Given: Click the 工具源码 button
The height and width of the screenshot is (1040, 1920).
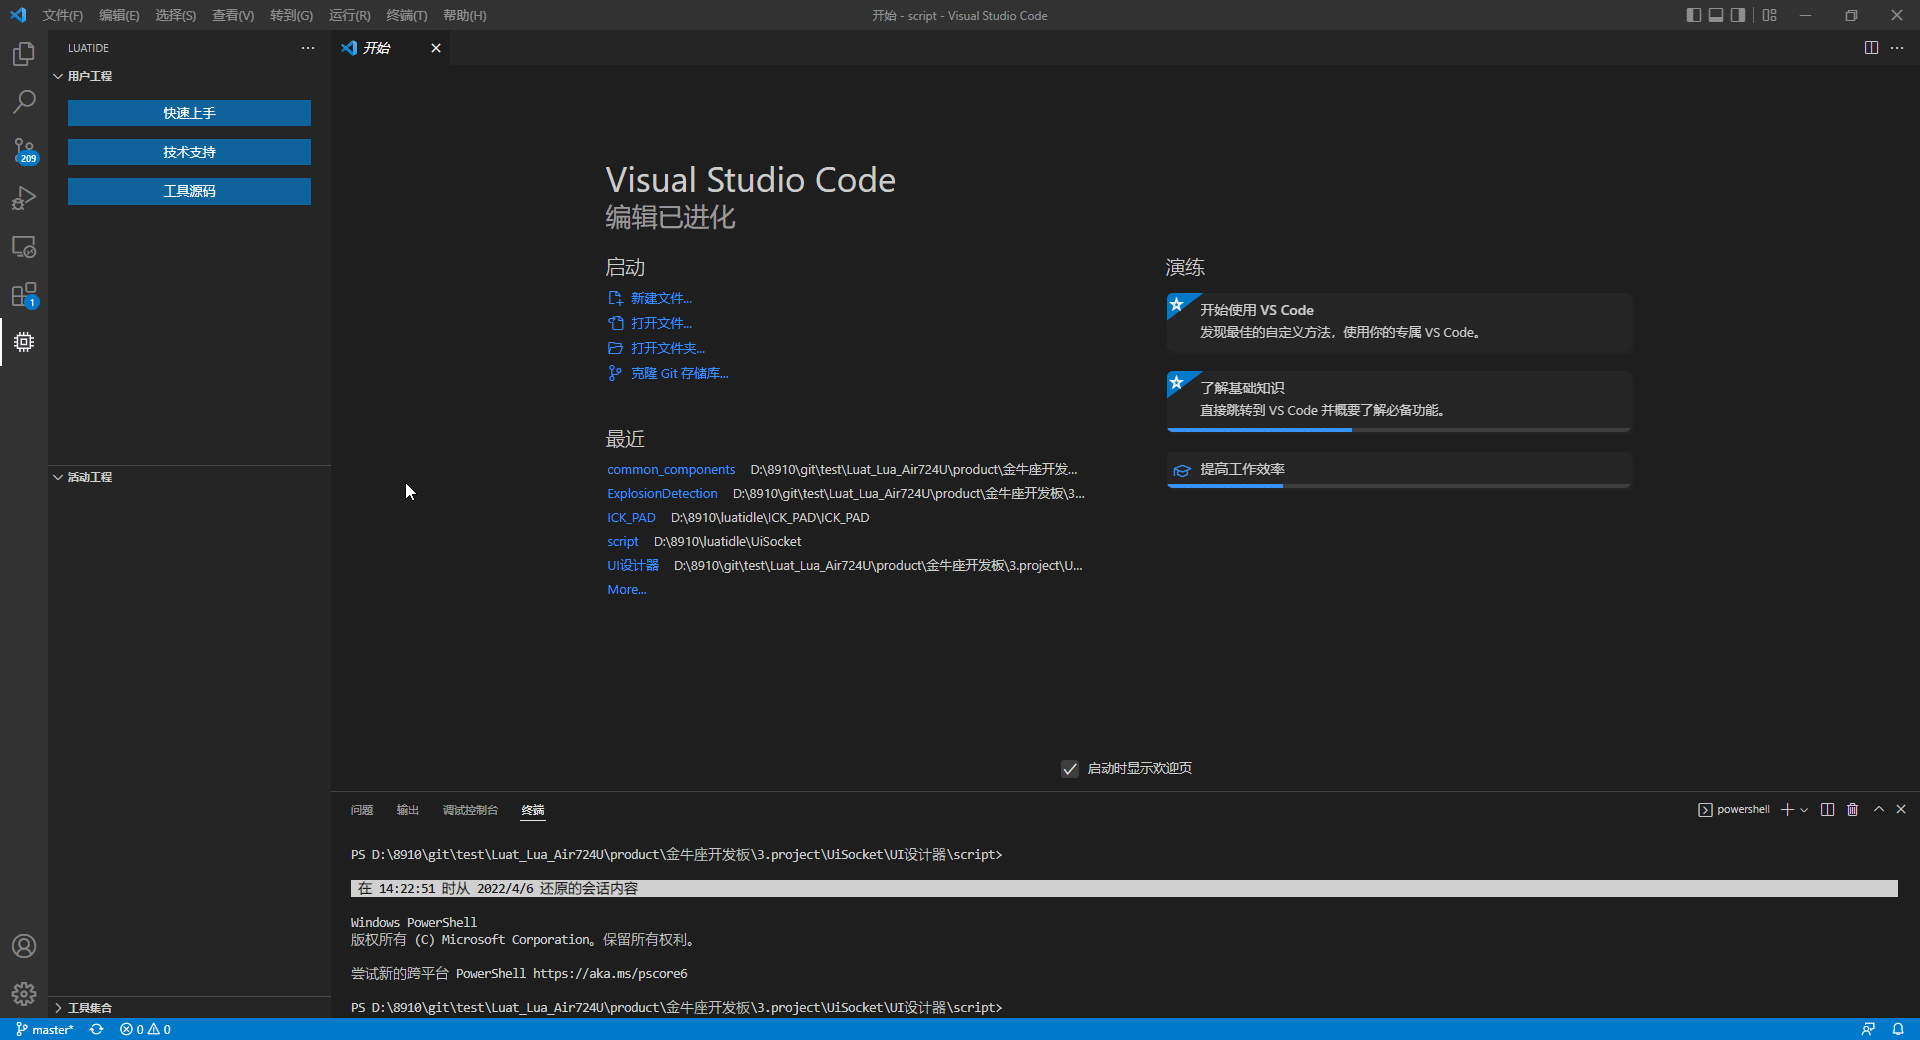Looking at the screenshot, I should tap(189, 191).
